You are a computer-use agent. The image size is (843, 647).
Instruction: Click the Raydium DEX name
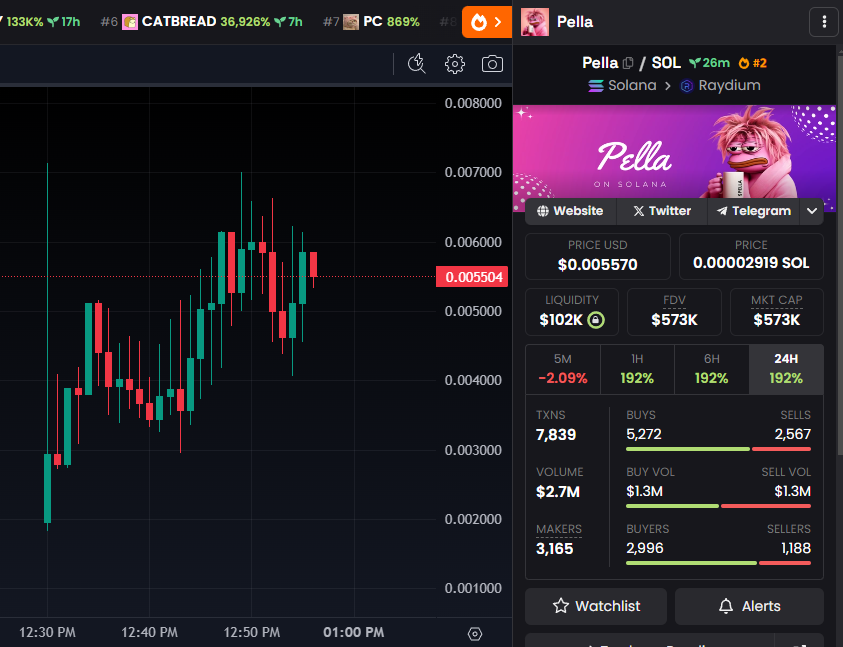730,86
